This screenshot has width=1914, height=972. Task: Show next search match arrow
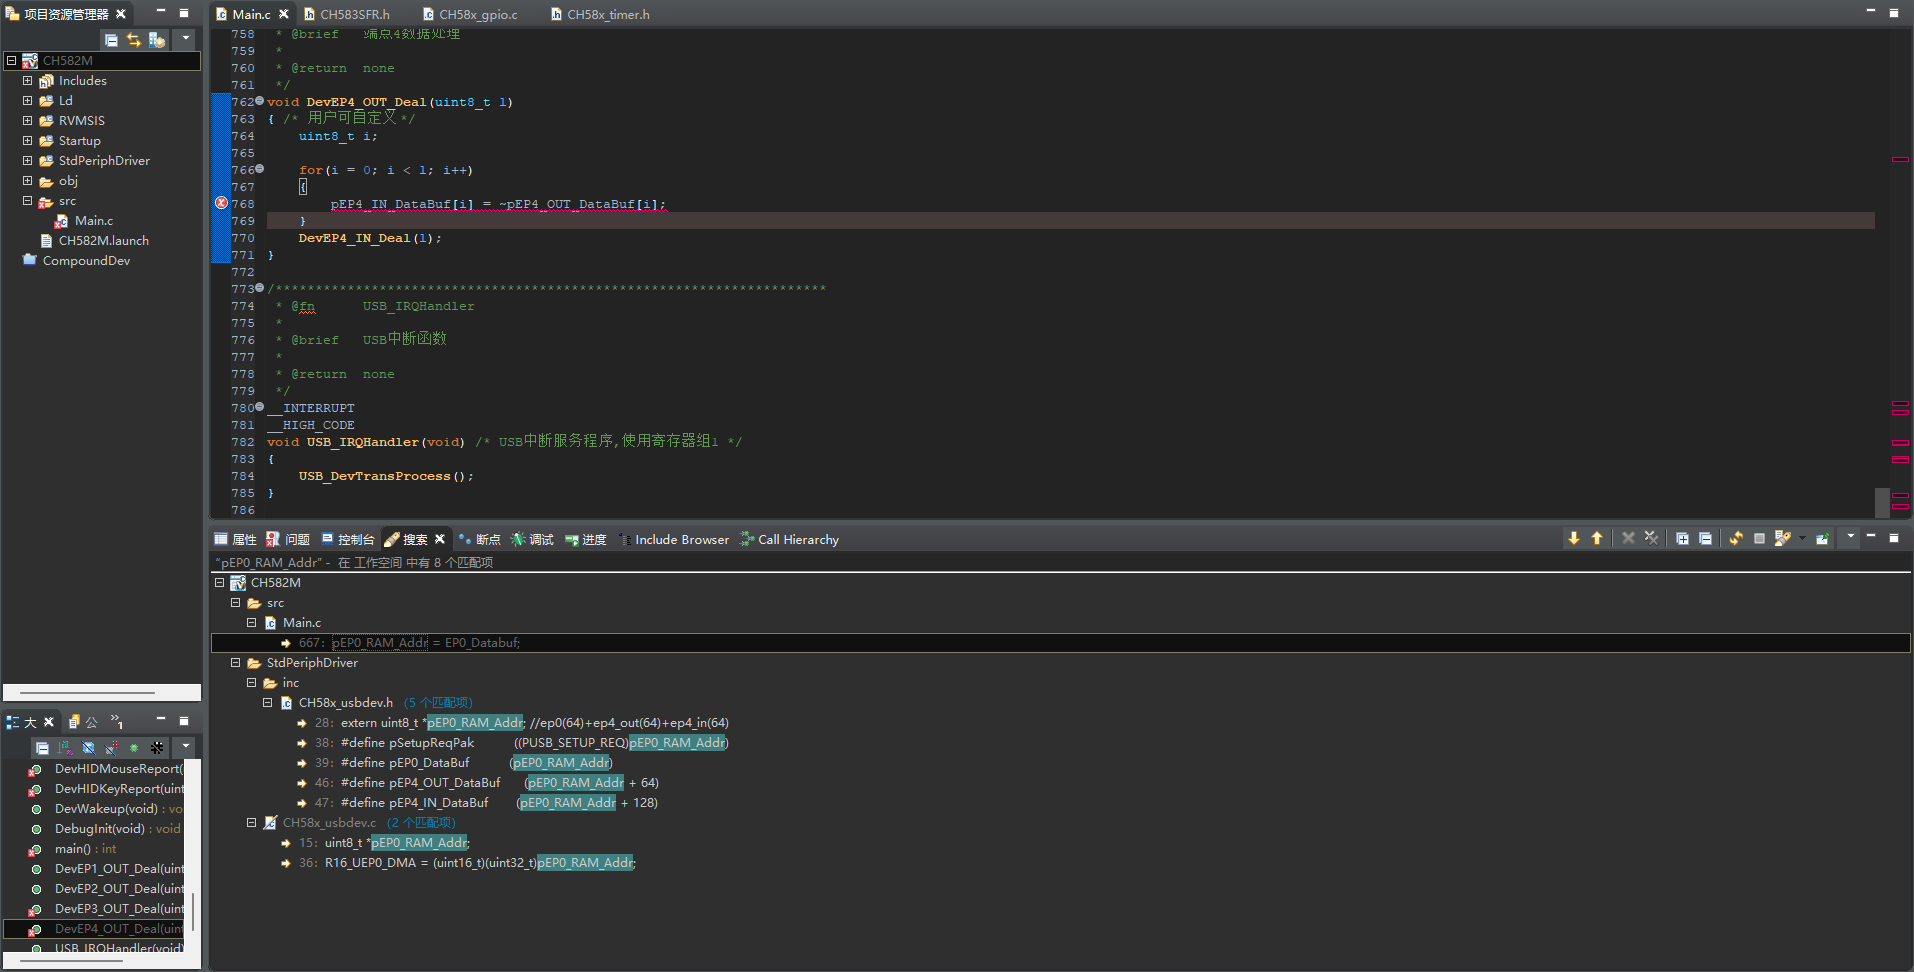(x=1574, y=538)
